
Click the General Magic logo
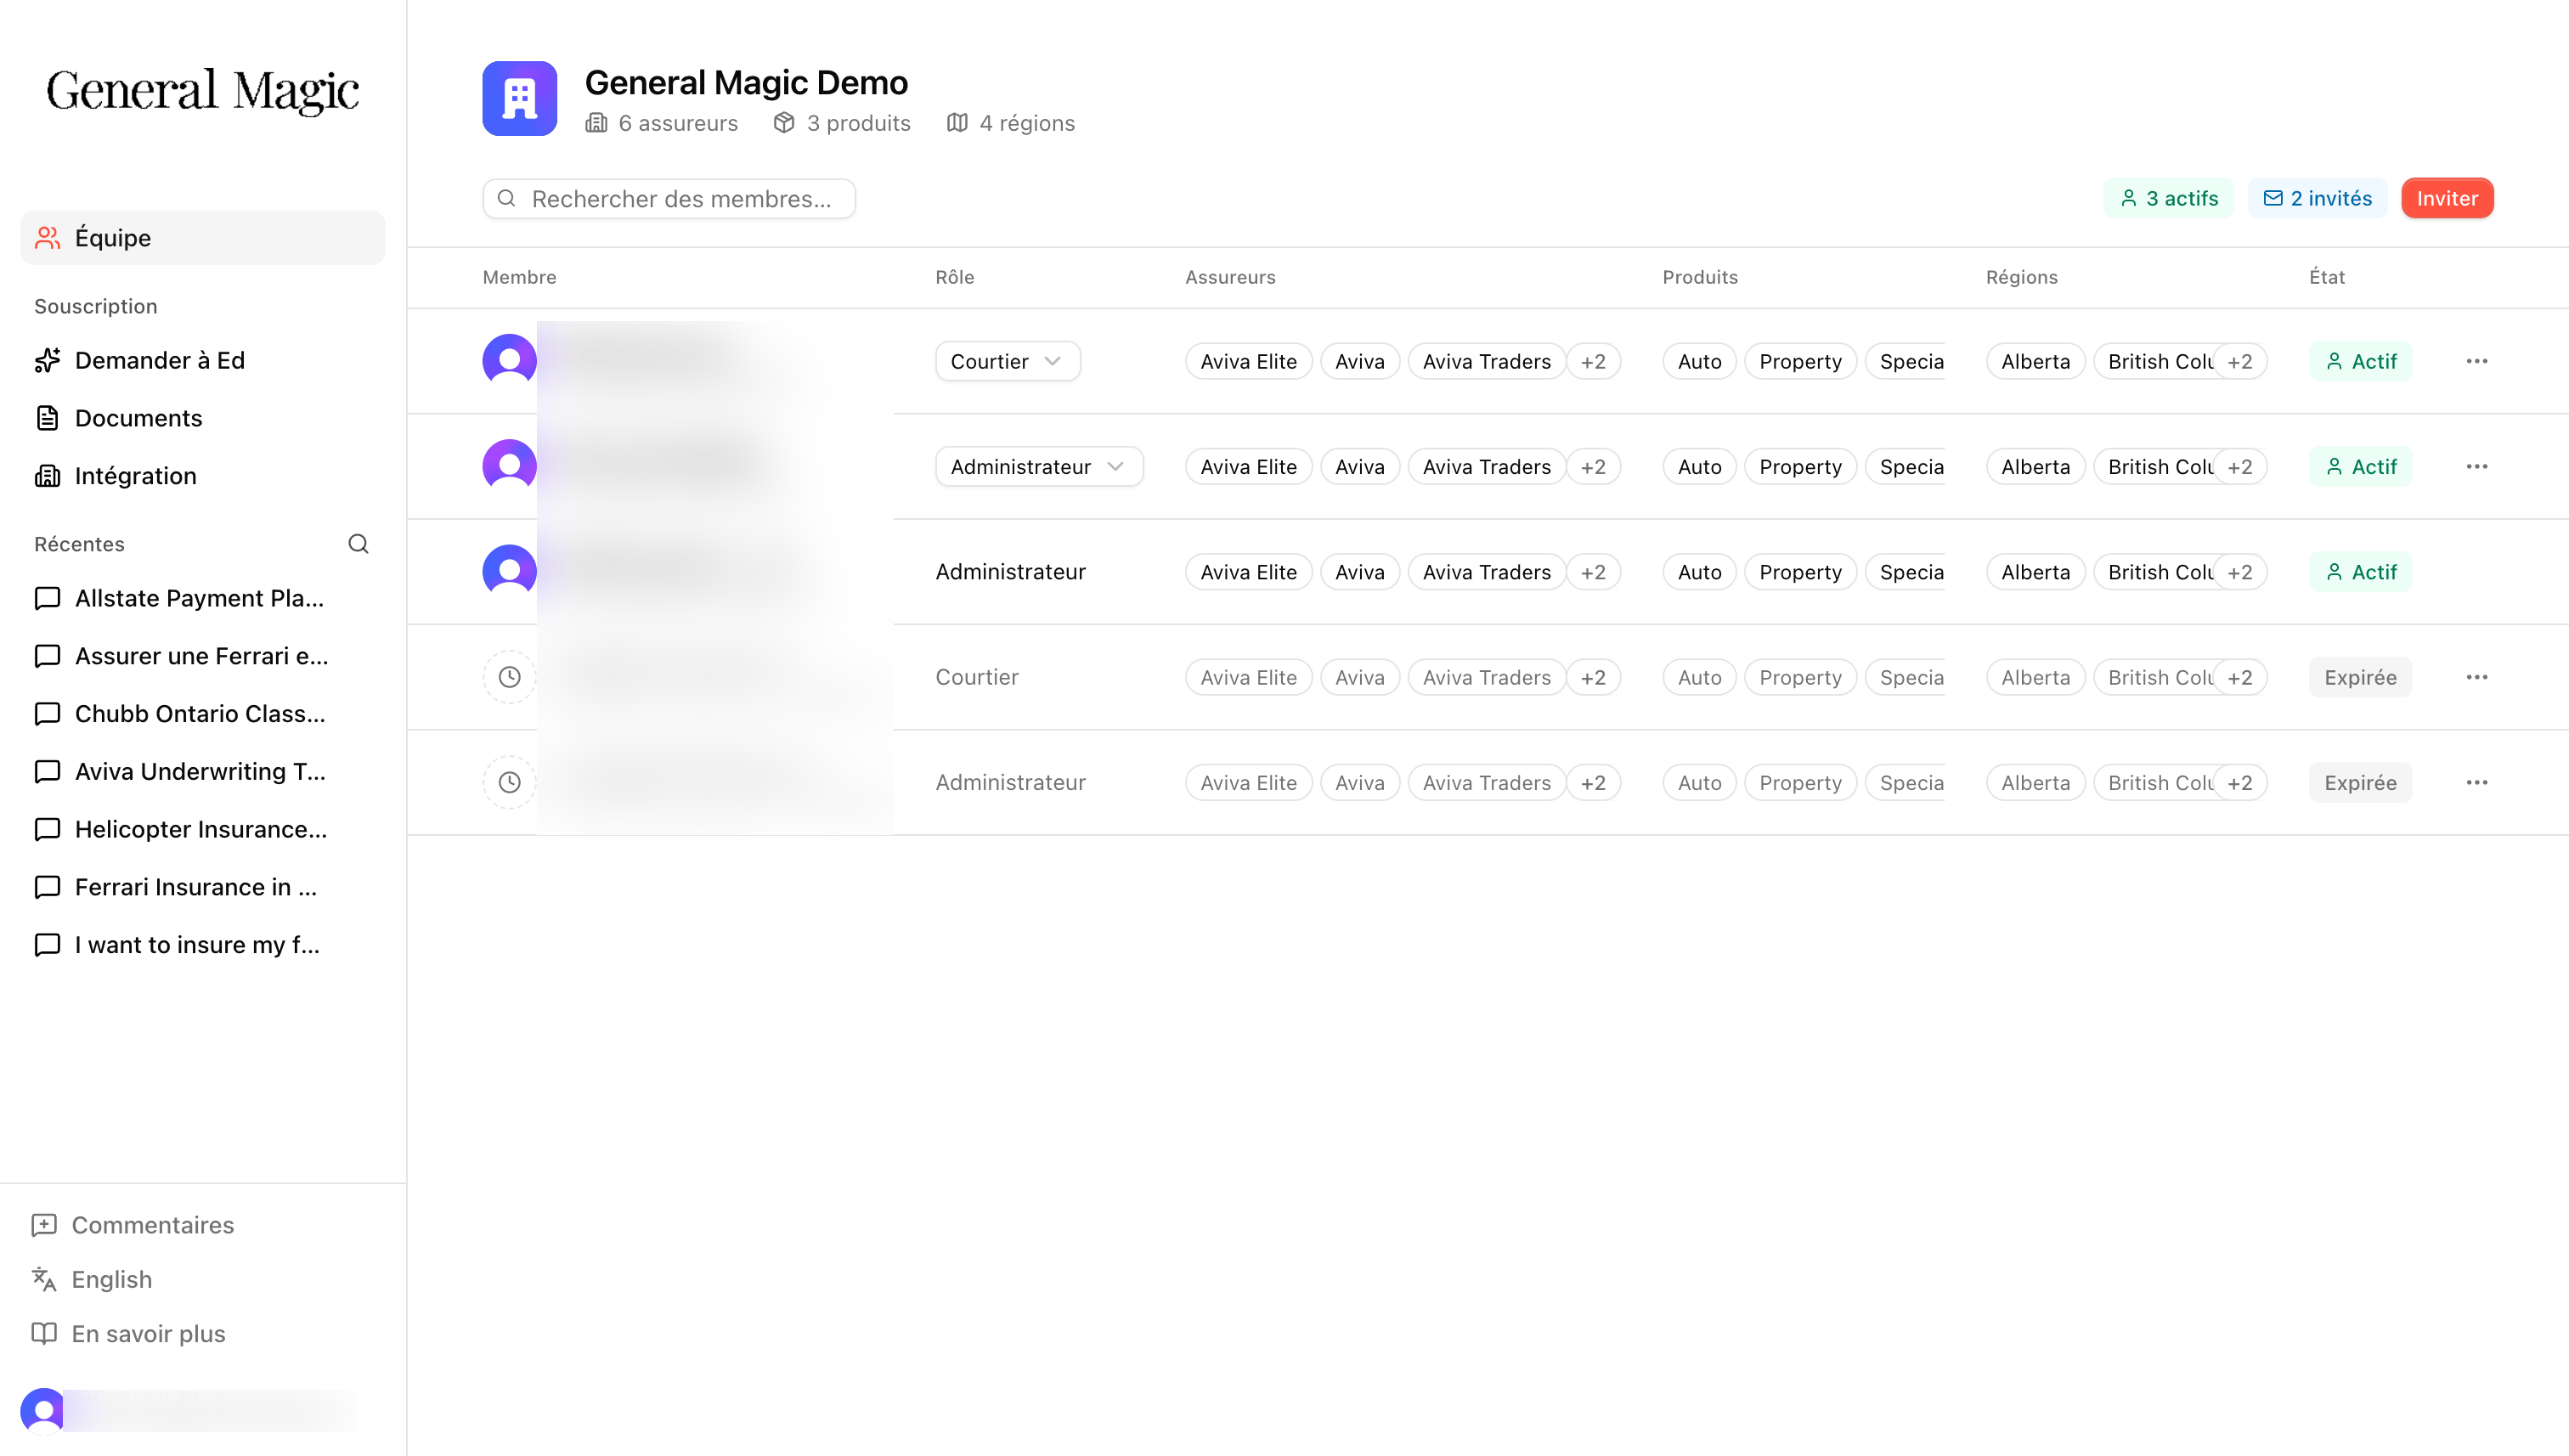pyautogui.click(x=202, y=91)
